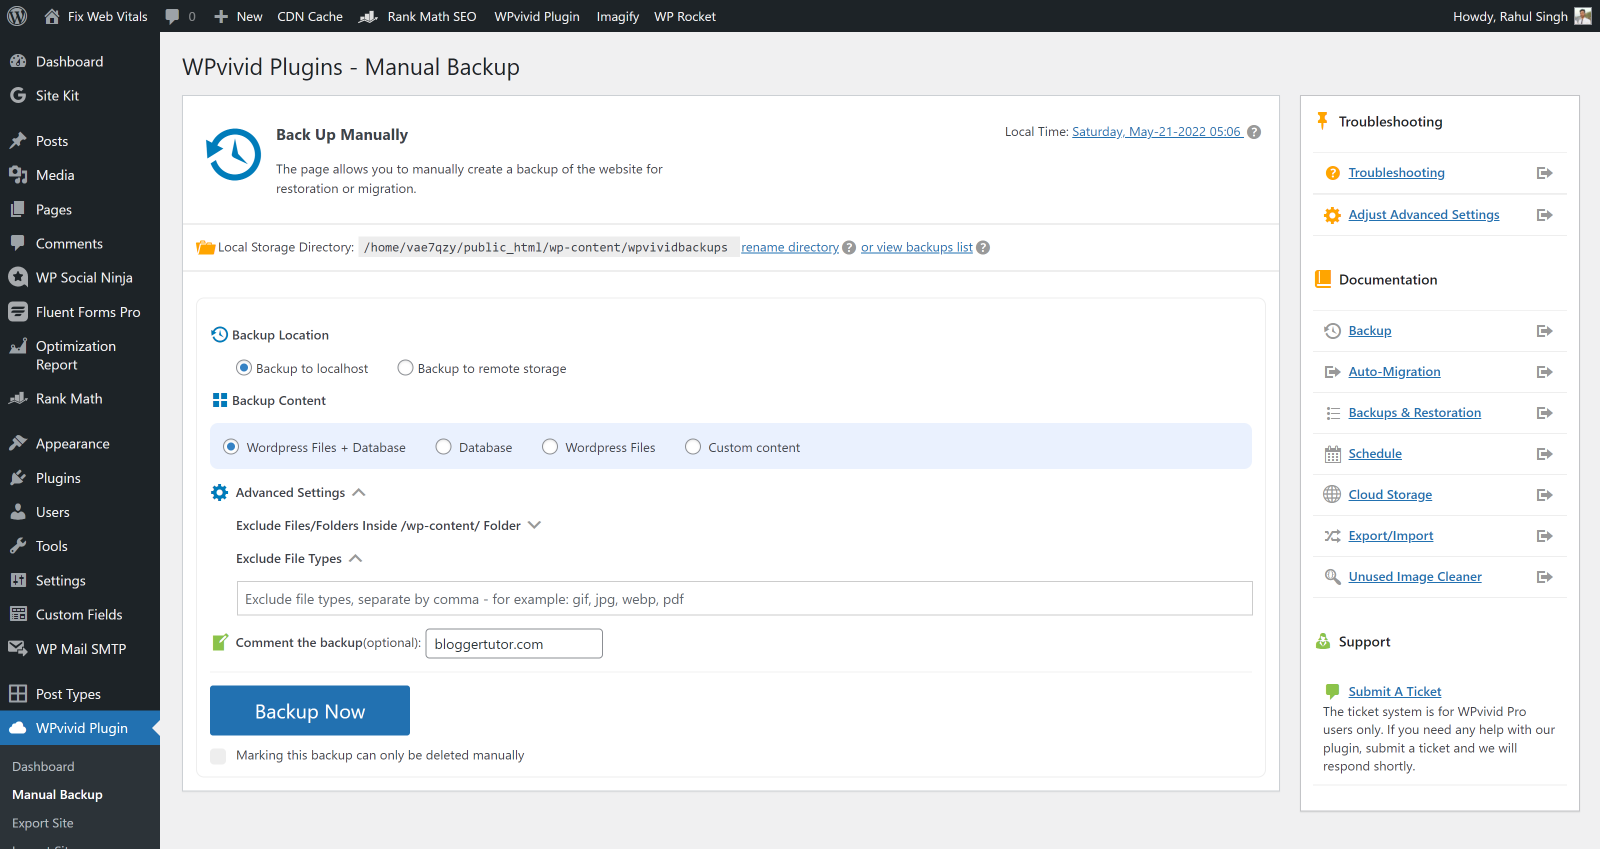
Task: Click the Submit A Ticket green chat icon
Action: pos(1332,691)
